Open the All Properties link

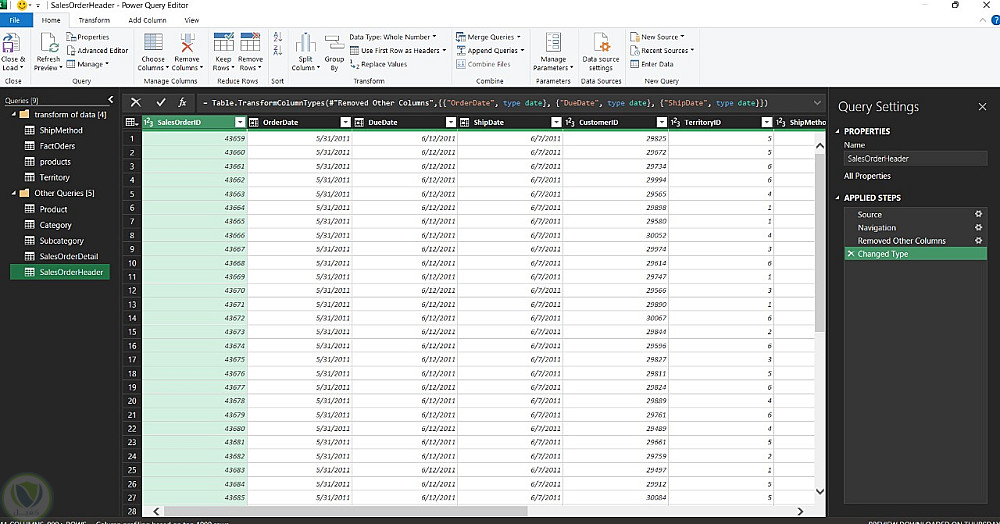pyautogui.click(x=867, y=176)
